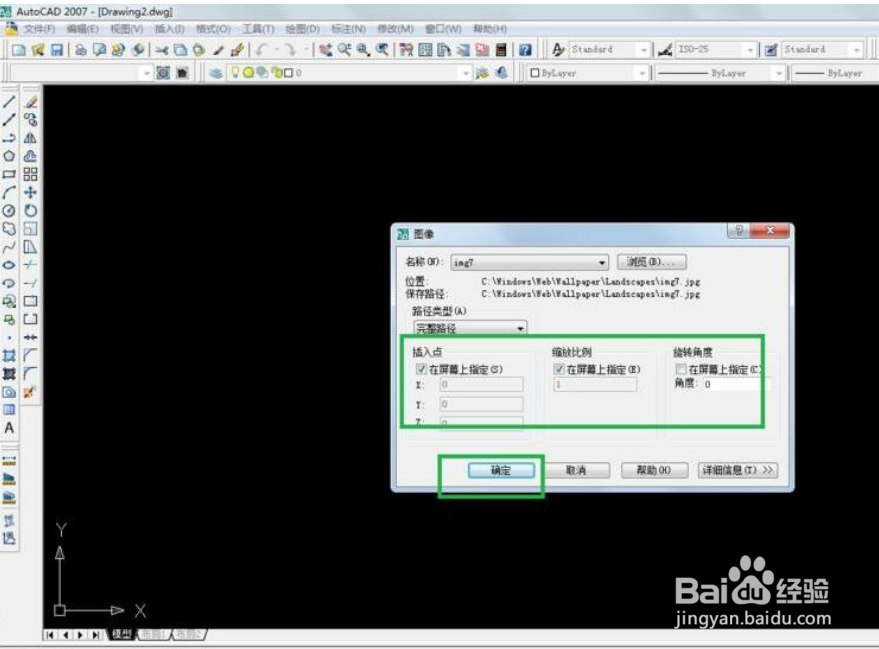879x649 pixels.
Task: Open the View (视图) menu
Action: point(126,29)
